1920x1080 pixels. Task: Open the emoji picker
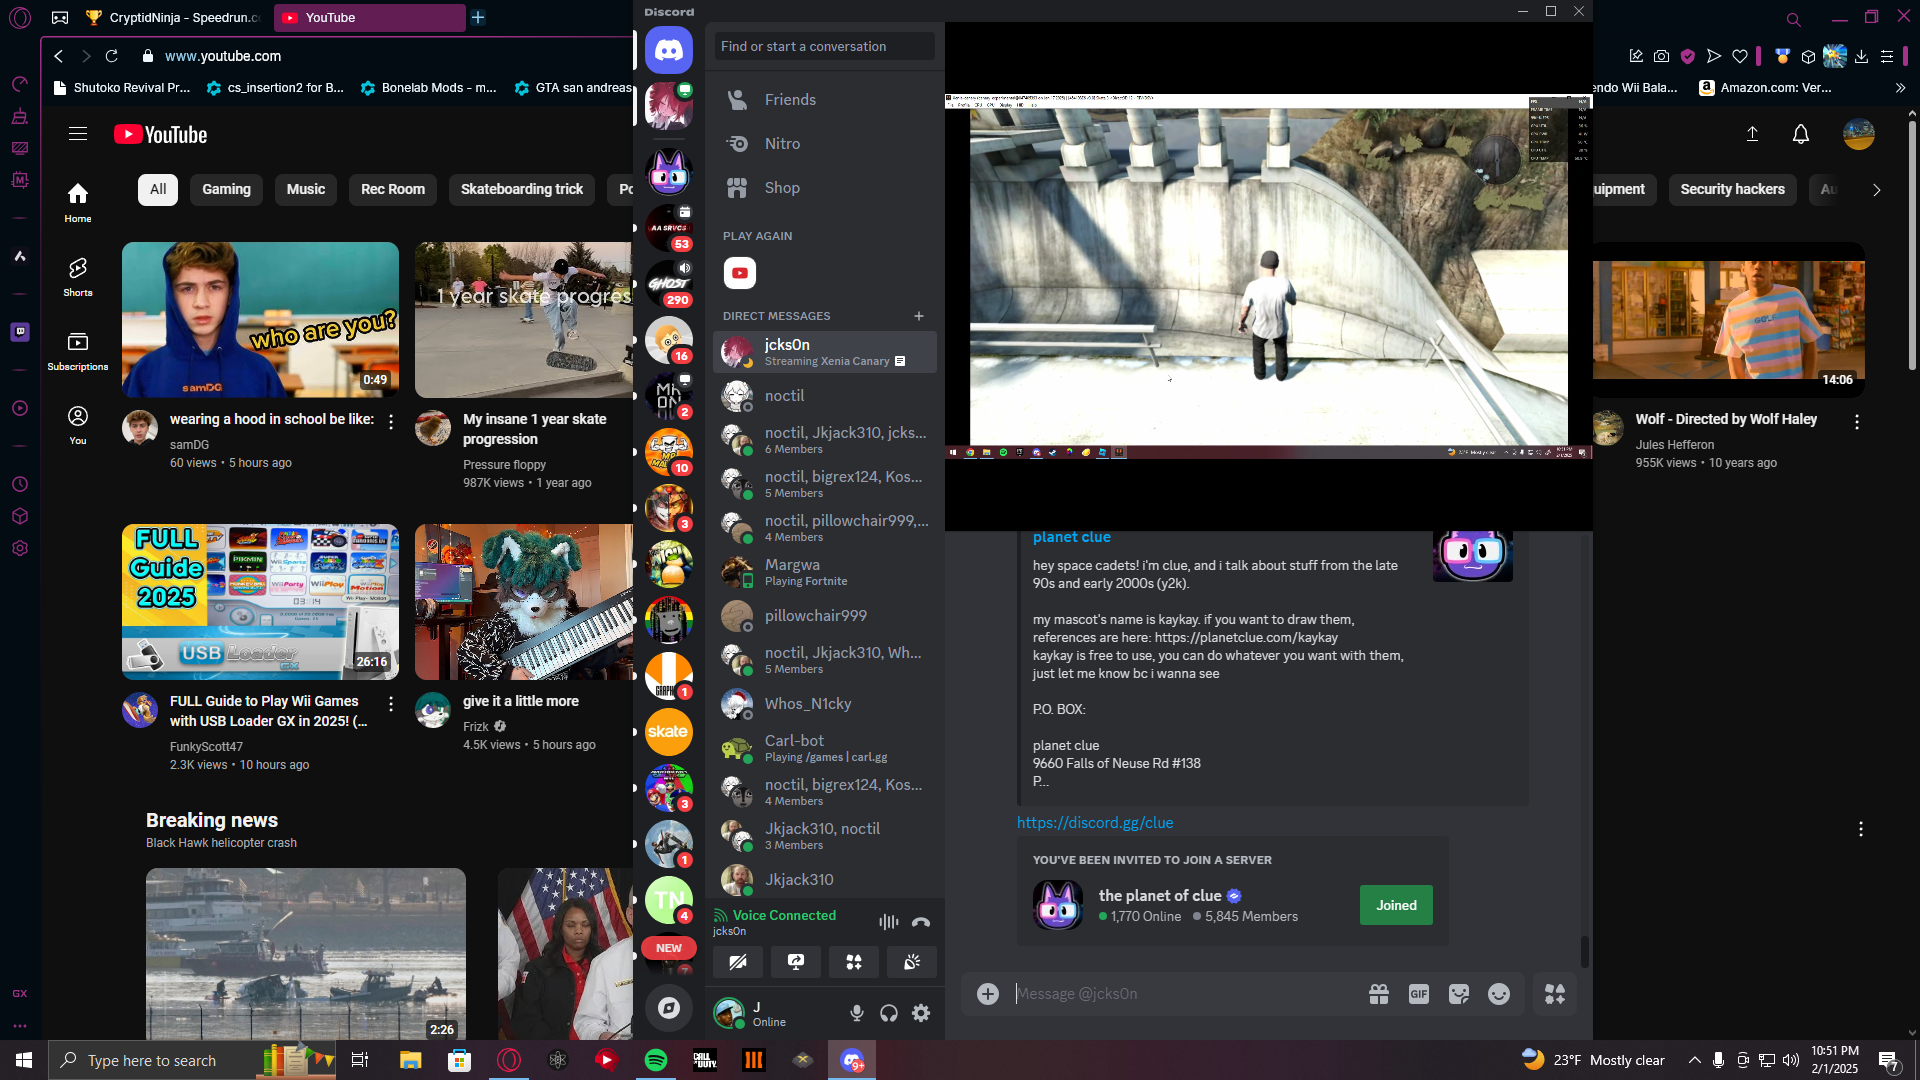pos(1498,994)
